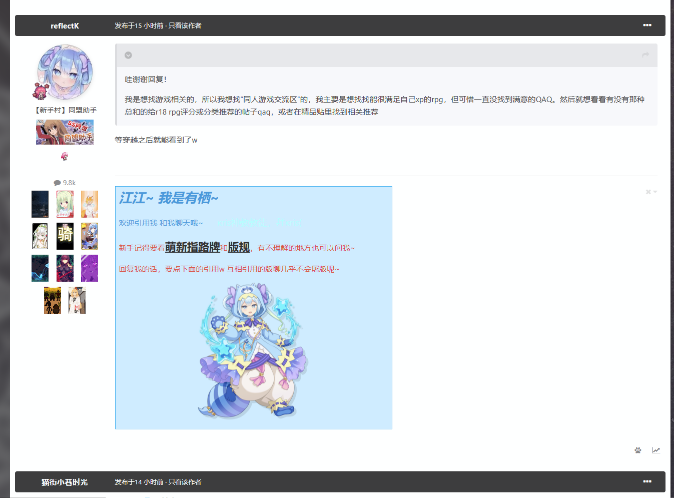
Task: Click the blue hooded chibi character signature image
Action: click(x=253, y=350)
